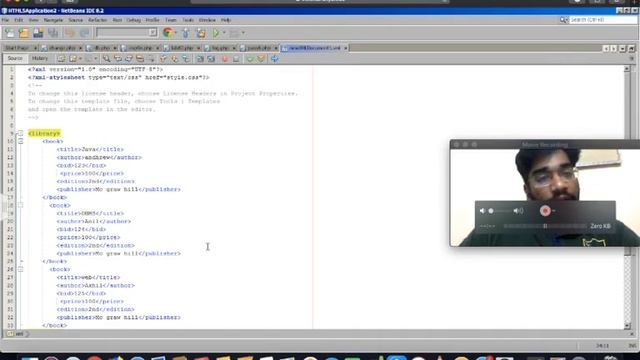Open the Window menu
Viewport: 640px width, 360px height.
pyautogui.click(x=207, y=20)
